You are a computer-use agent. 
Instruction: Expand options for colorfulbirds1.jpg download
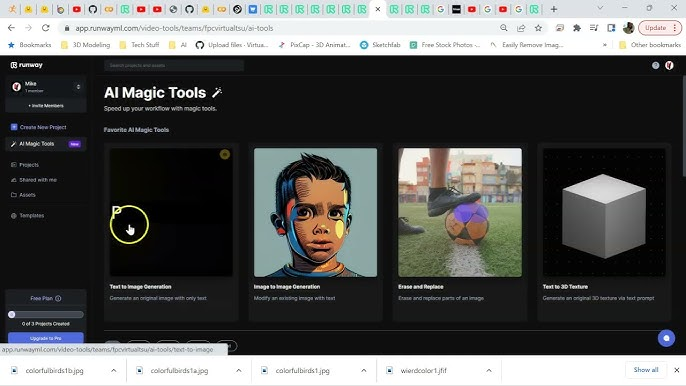pos(364,371)
